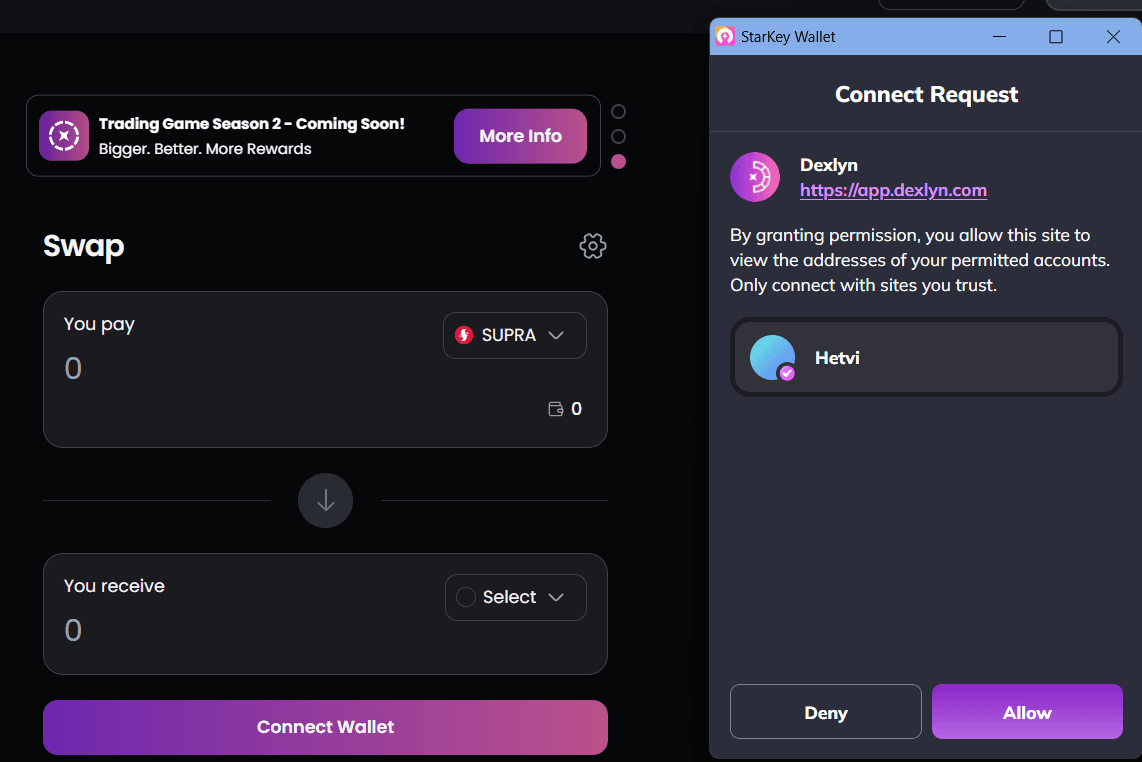This screenshot has width=1142, height=762.
Task: Click the red SUPRA token icon
Action: 464,335
